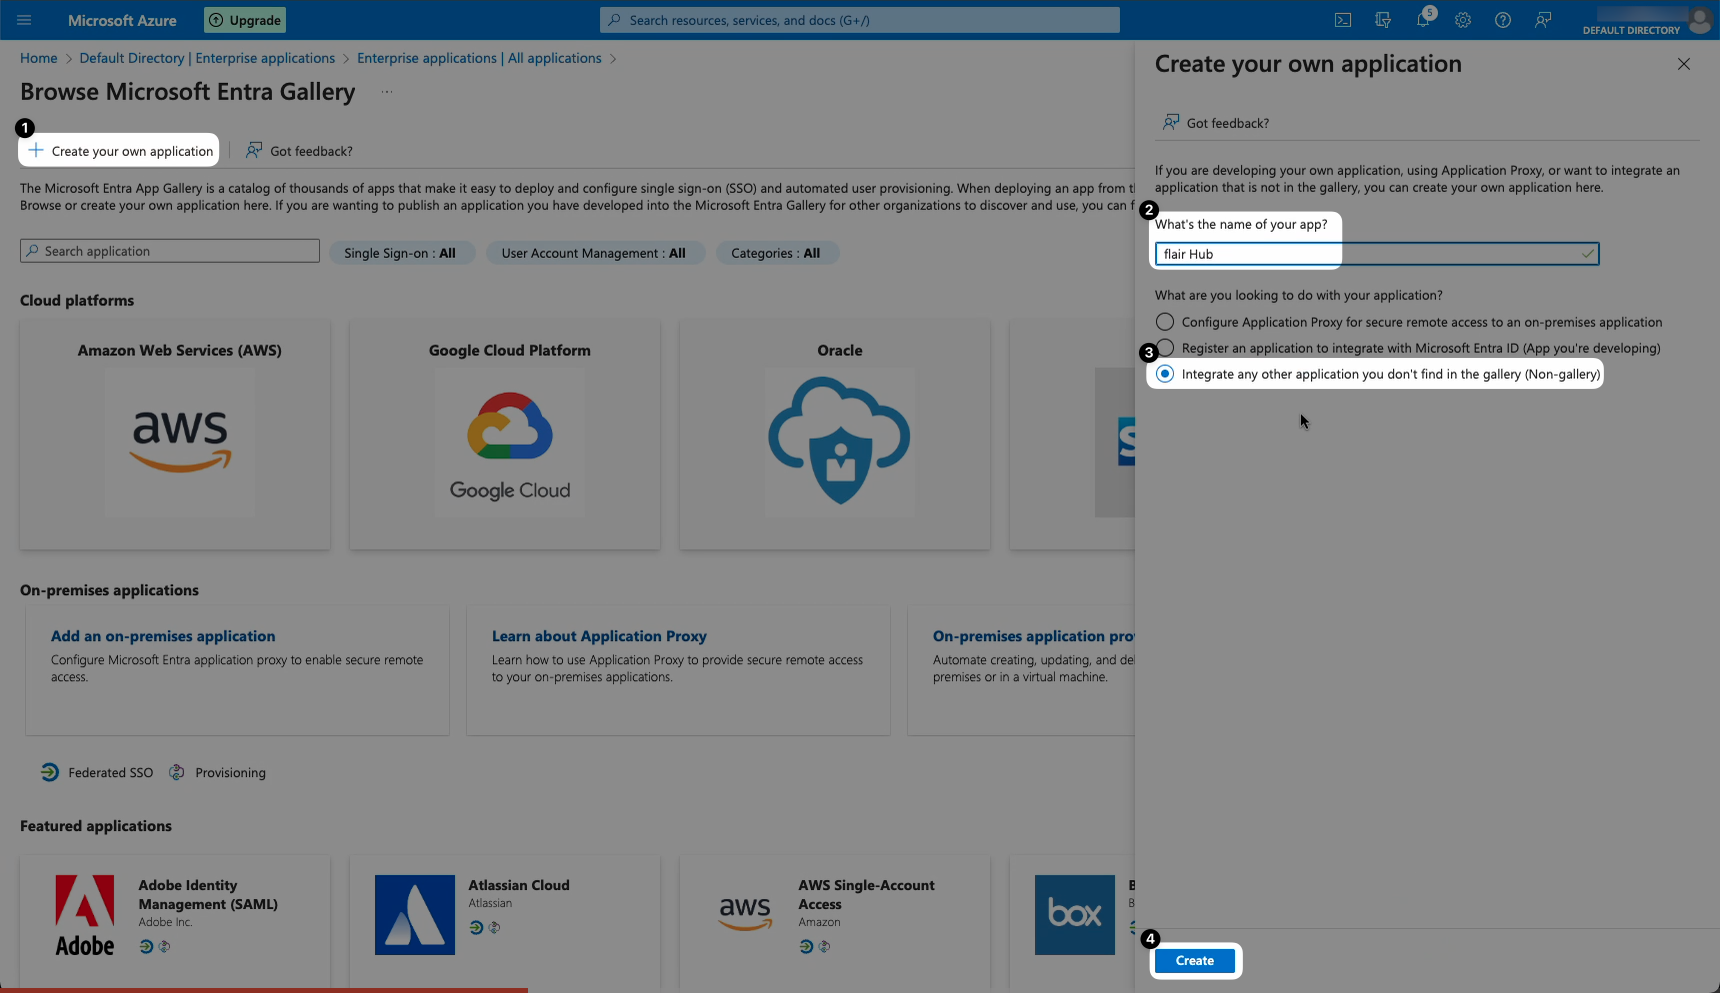Go to Home breadcrumb
The image size is (1720, 993).
[x=39, y=58]
